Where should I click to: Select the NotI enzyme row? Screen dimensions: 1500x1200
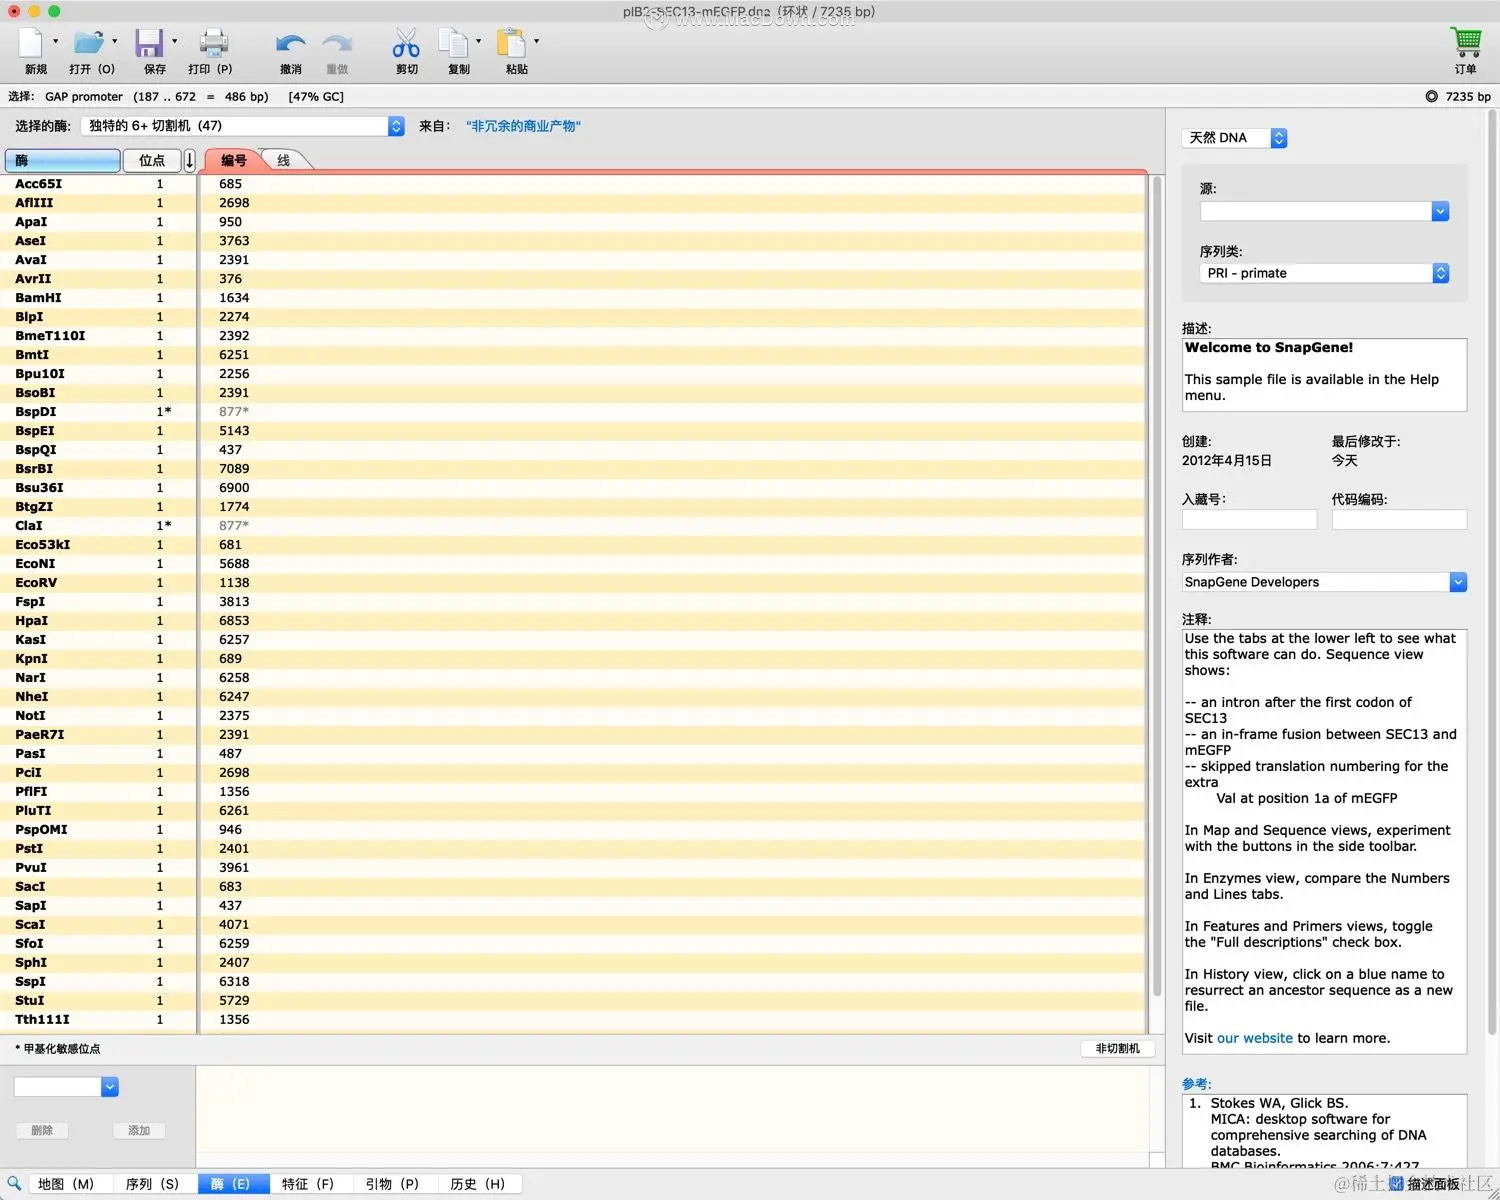(574, 716)
